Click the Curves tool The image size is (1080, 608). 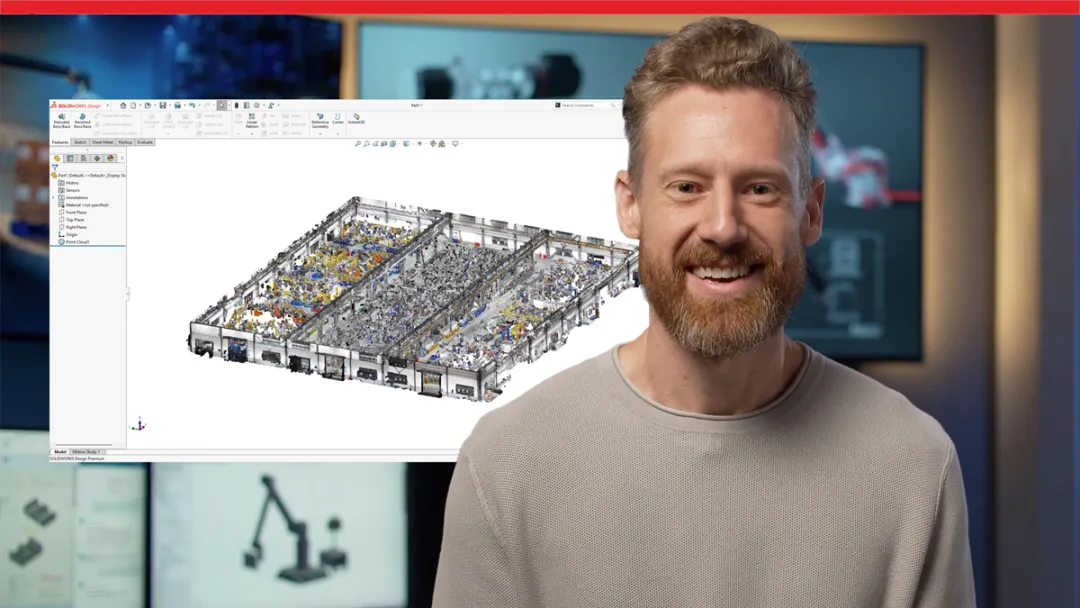tap(338, 120)
